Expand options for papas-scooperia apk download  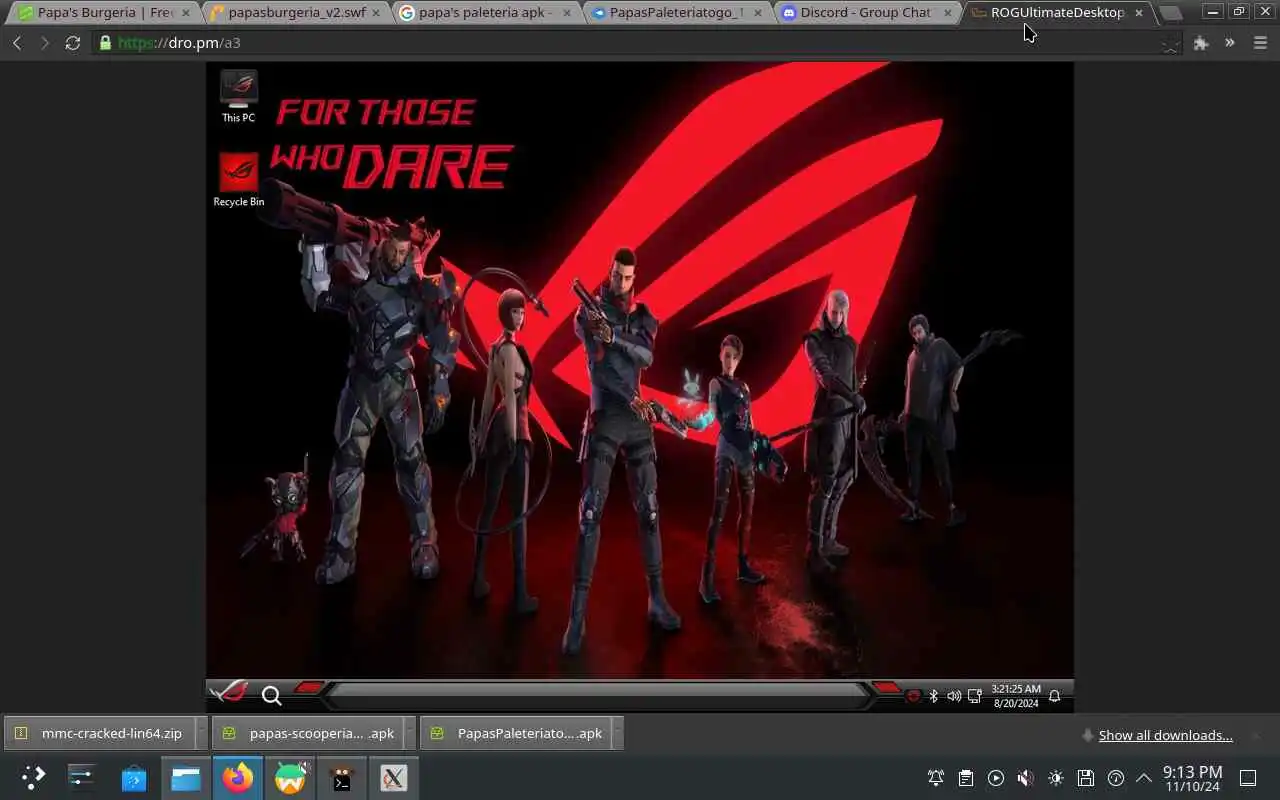[x=409, y=733]
